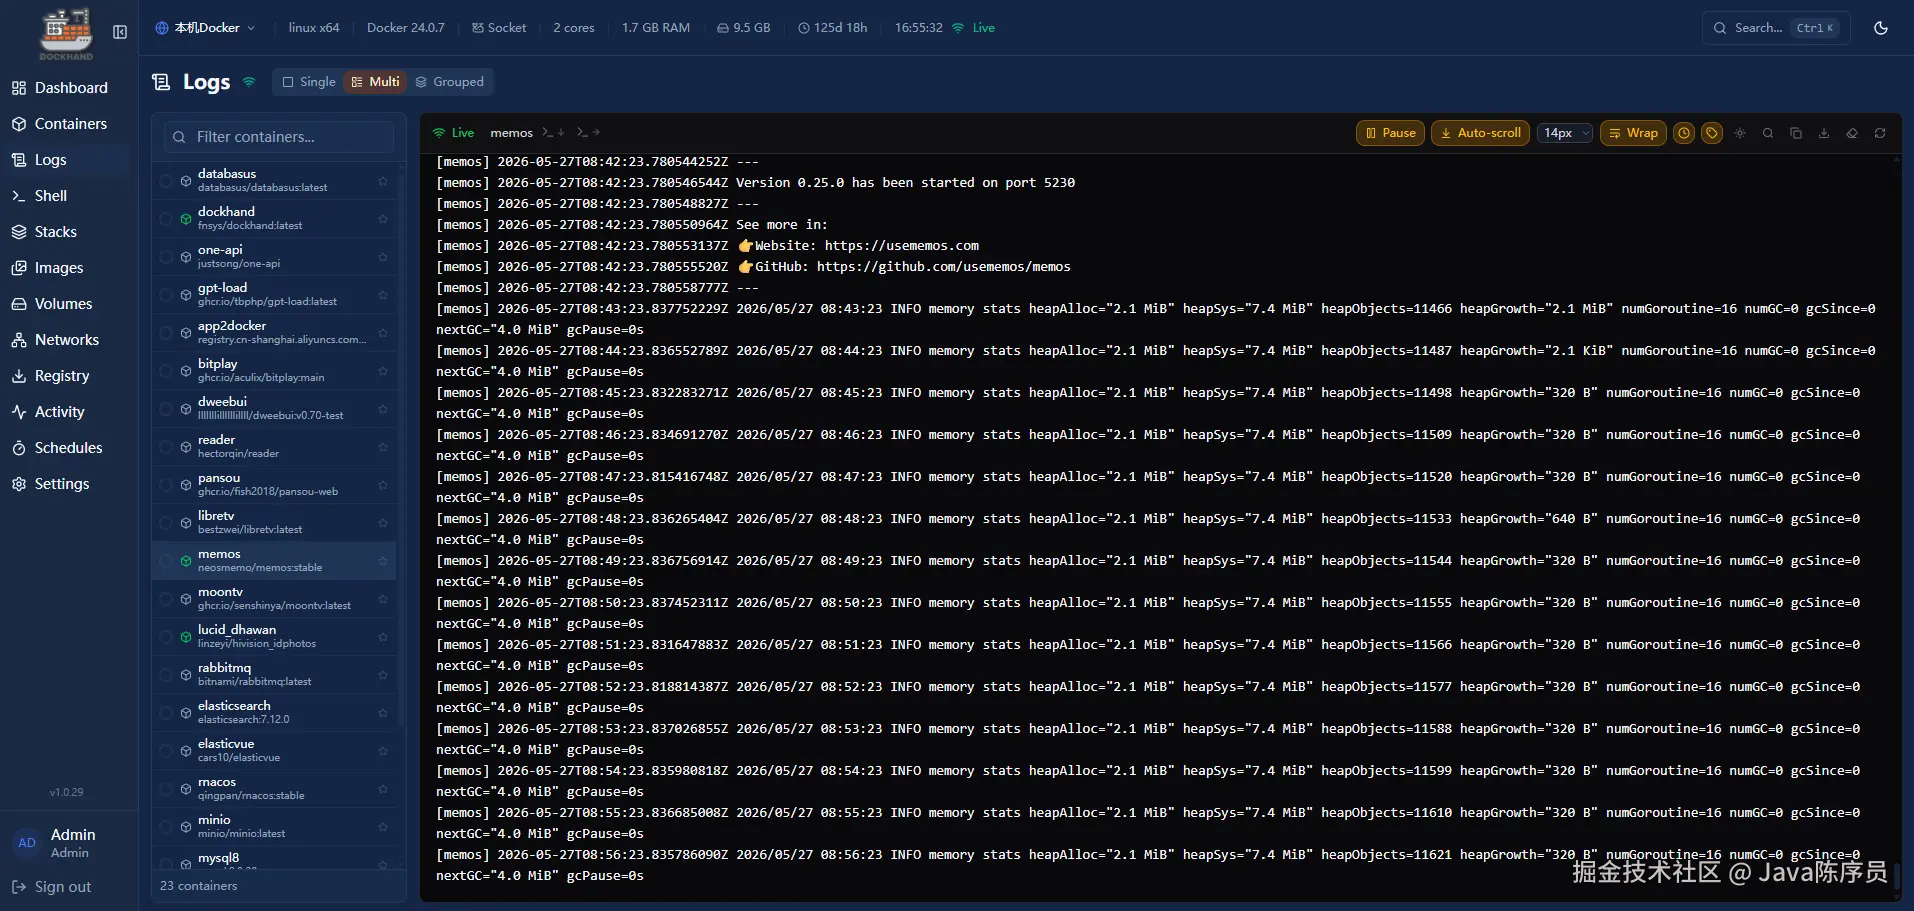Select the dockhand container checkbox
This screenshot has width=1914, height=911.
click(x=166, y=219)
